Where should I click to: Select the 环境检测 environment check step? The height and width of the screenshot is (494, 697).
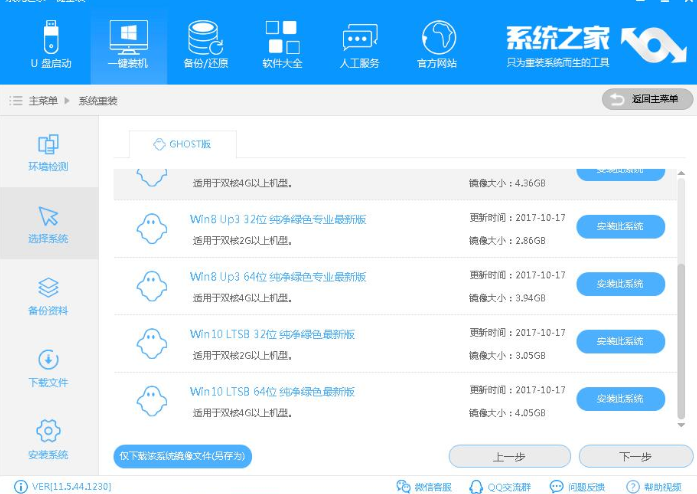coord(48,152)
